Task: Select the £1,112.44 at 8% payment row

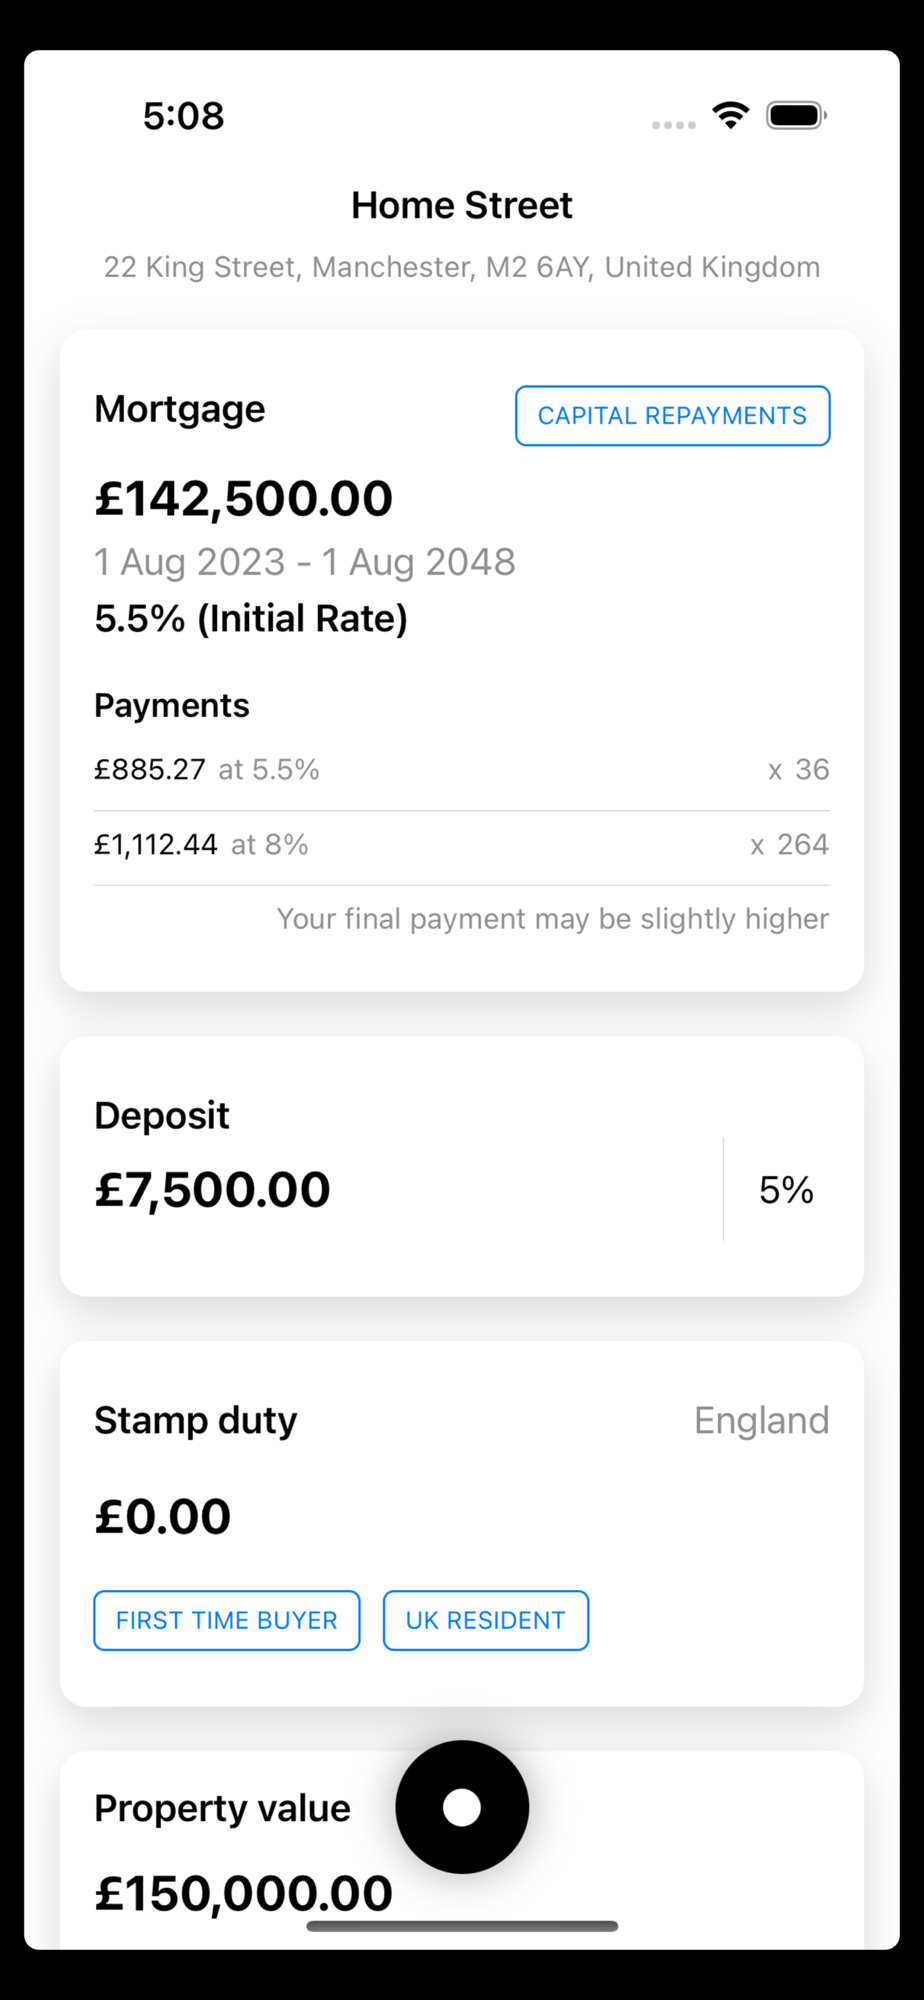Action: coord(462,845)
